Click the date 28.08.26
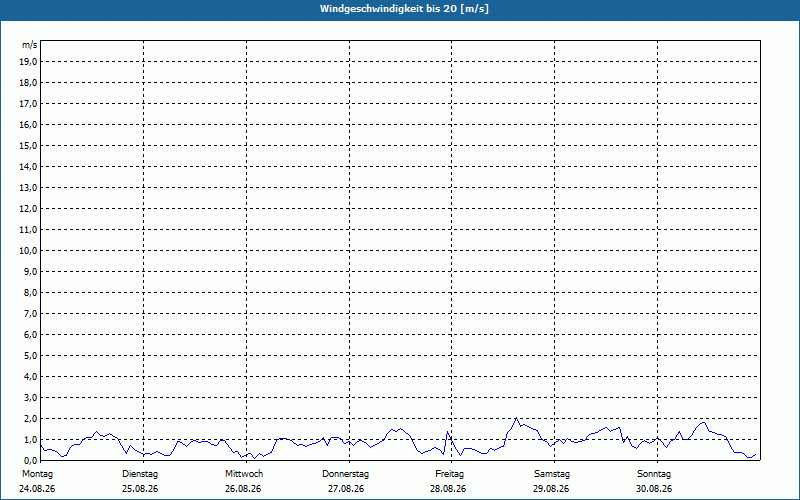Screen dimensions: 800x500 [448, 489]
